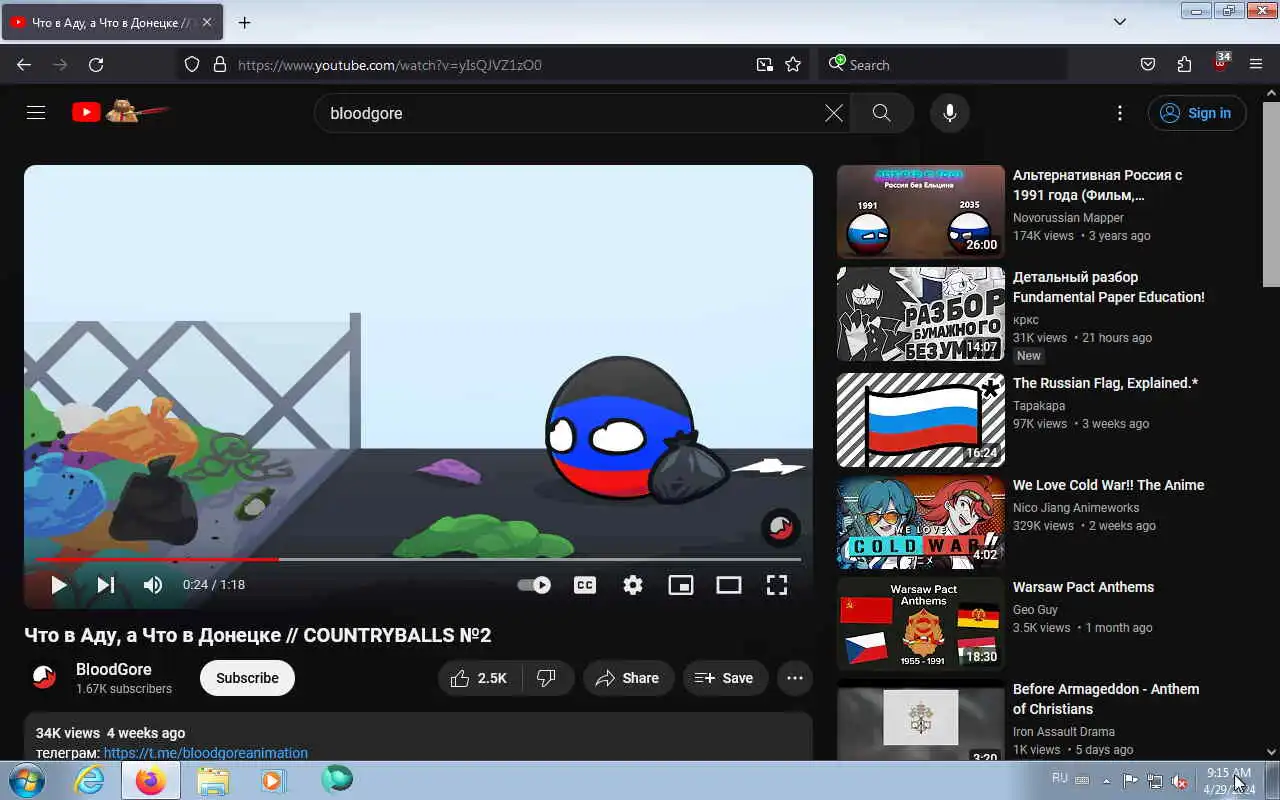Open We Love Cold War!! The Anime

tap(1109, 485)
